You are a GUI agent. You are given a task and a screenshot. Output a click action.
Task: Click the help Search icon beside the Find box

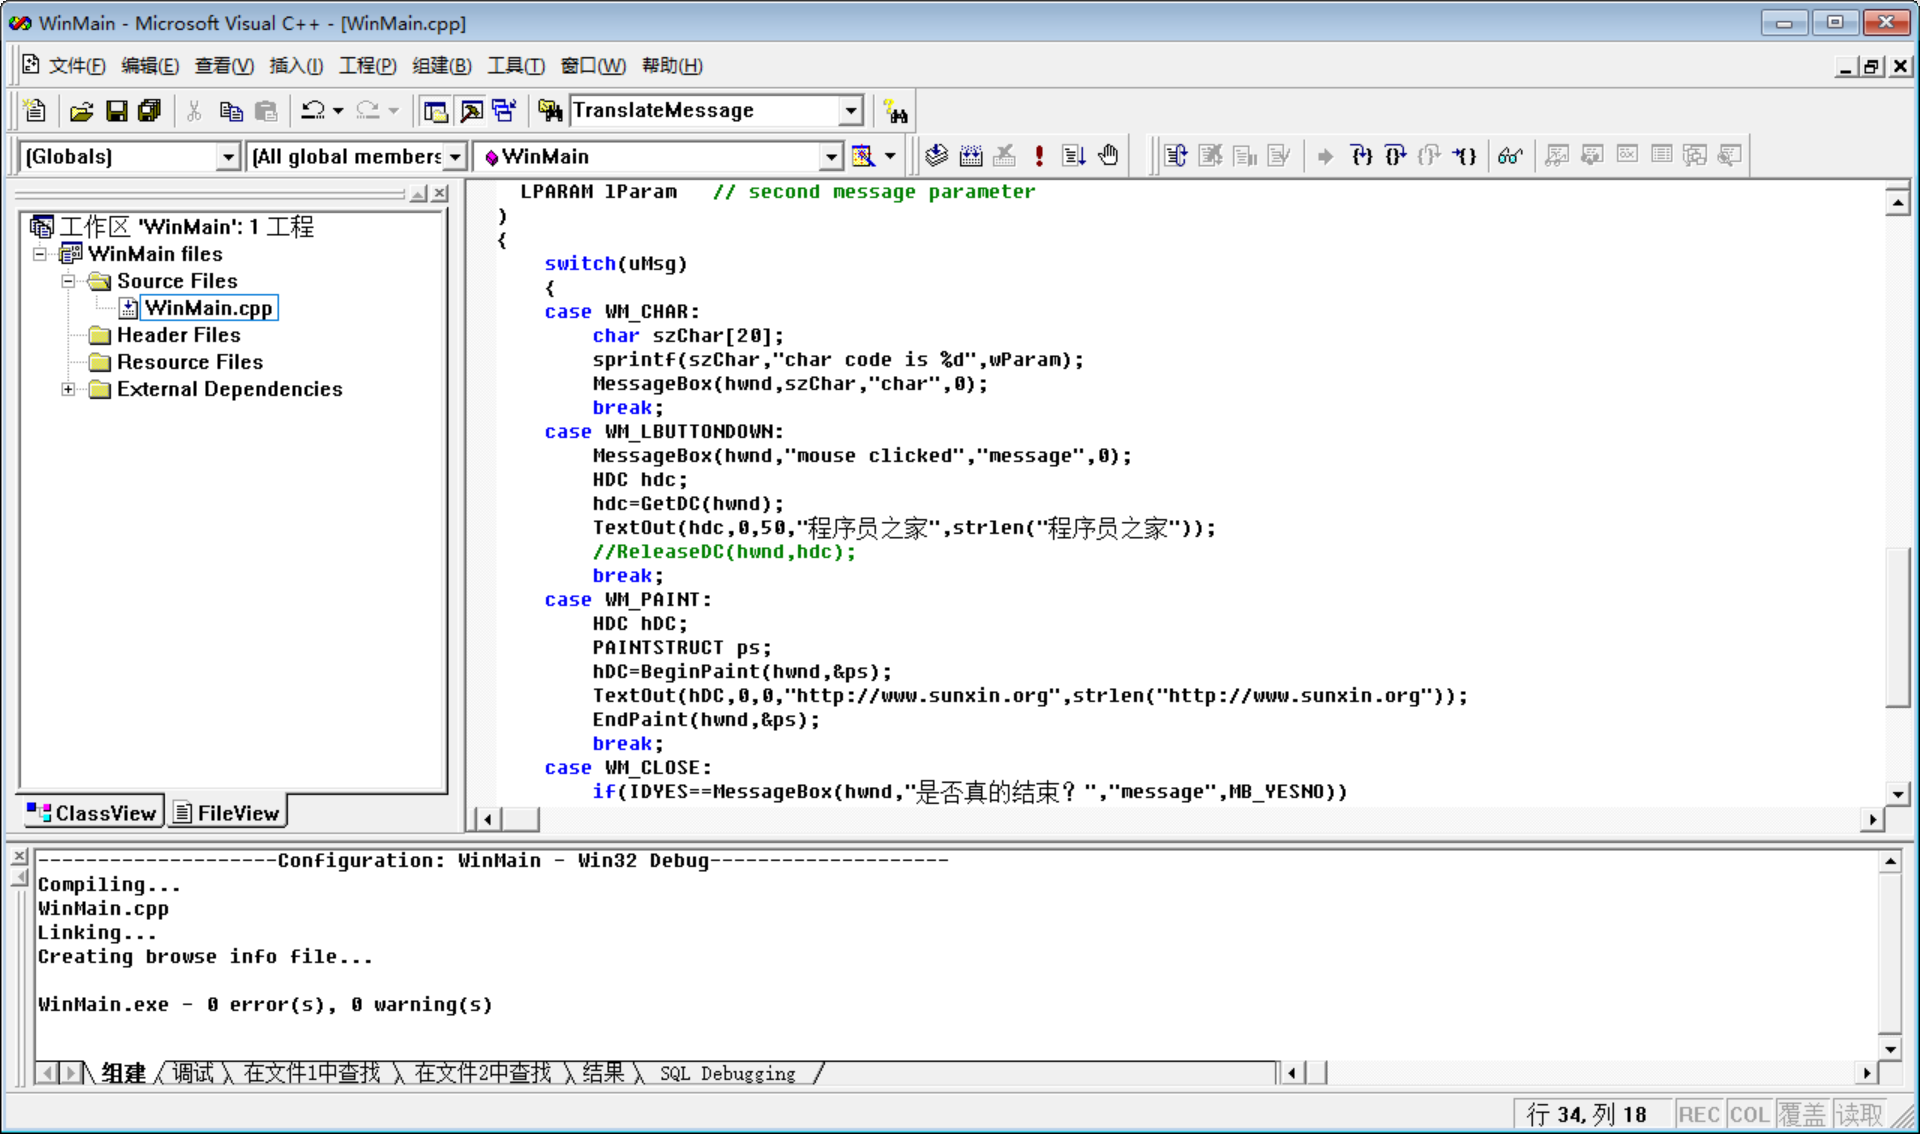(x=896, y=111)
